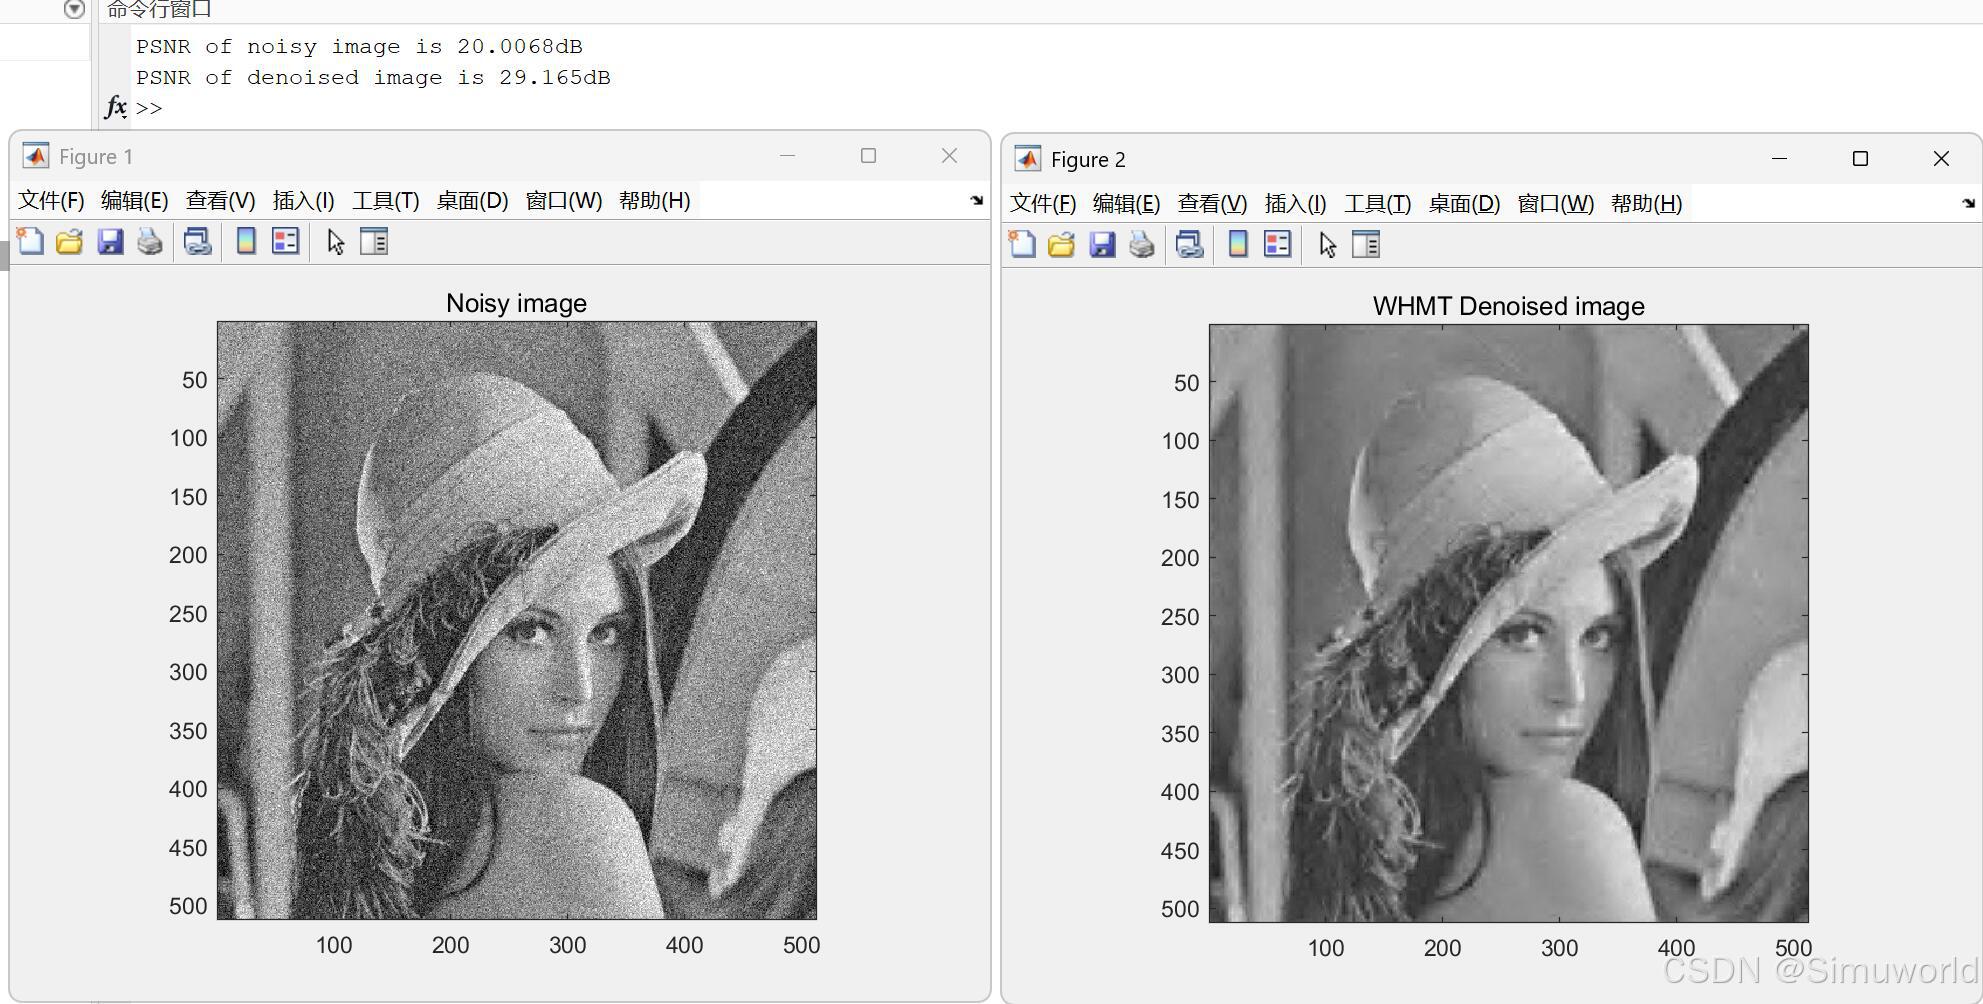The image size is (1983, 1004).
Task: Click the 'Noisy image' title text
Action: [x=516, y=303]
